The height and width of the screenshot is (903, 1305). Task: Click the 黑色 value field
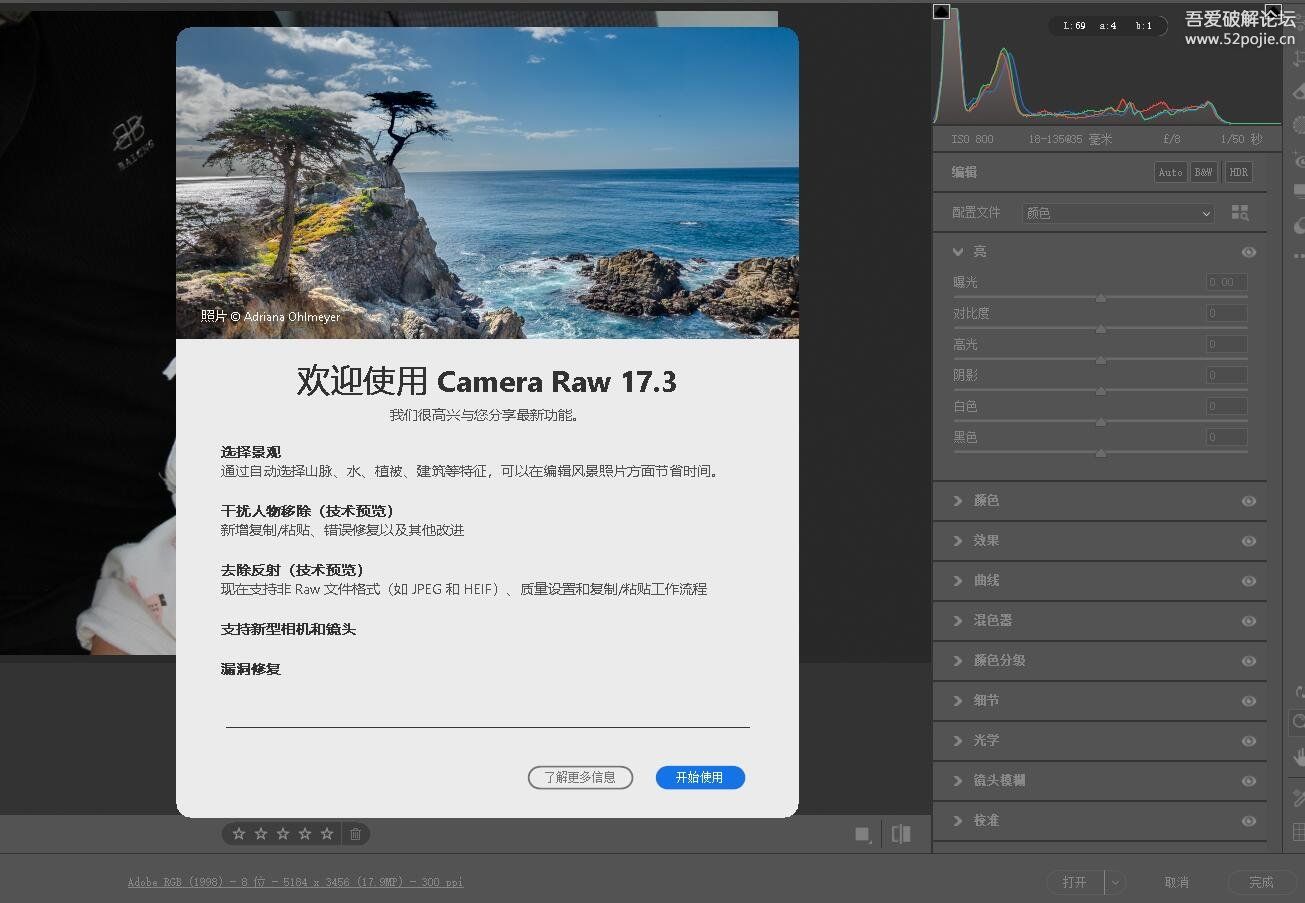coord(1226,437)
